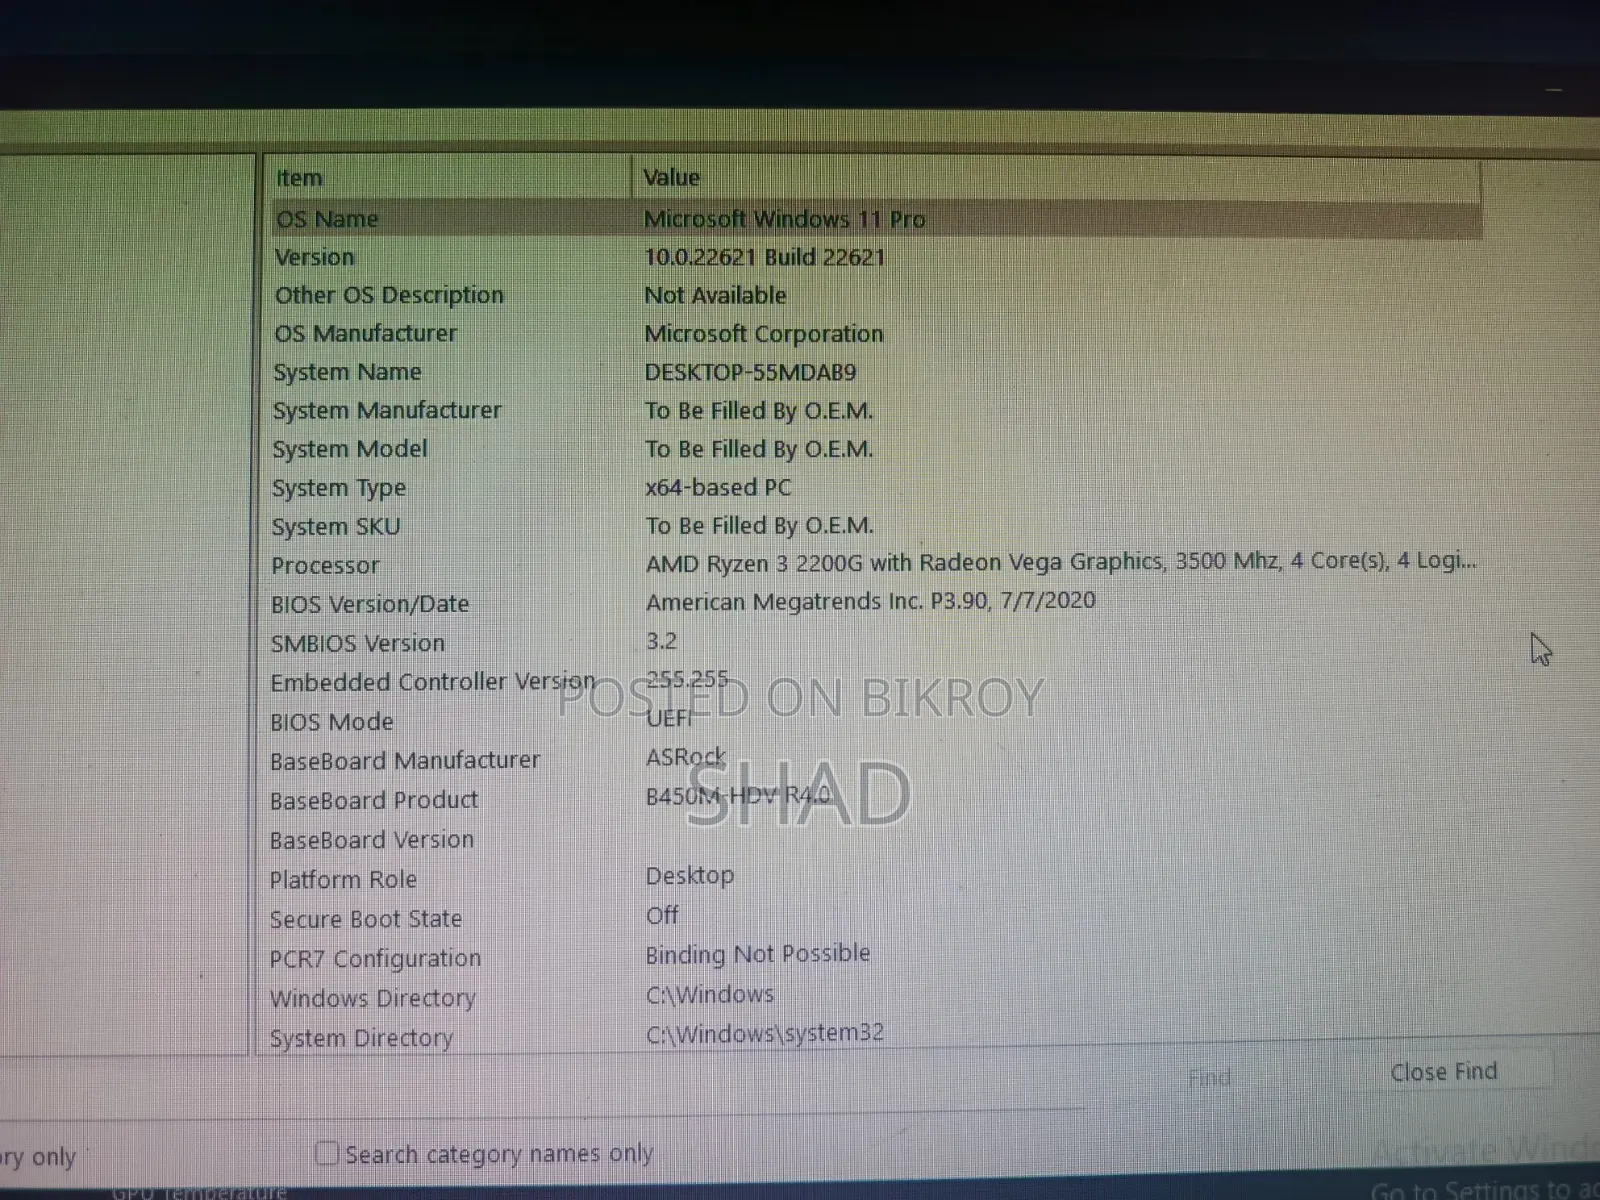This screenshot has height=1200, width=1600.
Task: Select the System Model row
Action: pyautogui.click(x=875, y=449)
